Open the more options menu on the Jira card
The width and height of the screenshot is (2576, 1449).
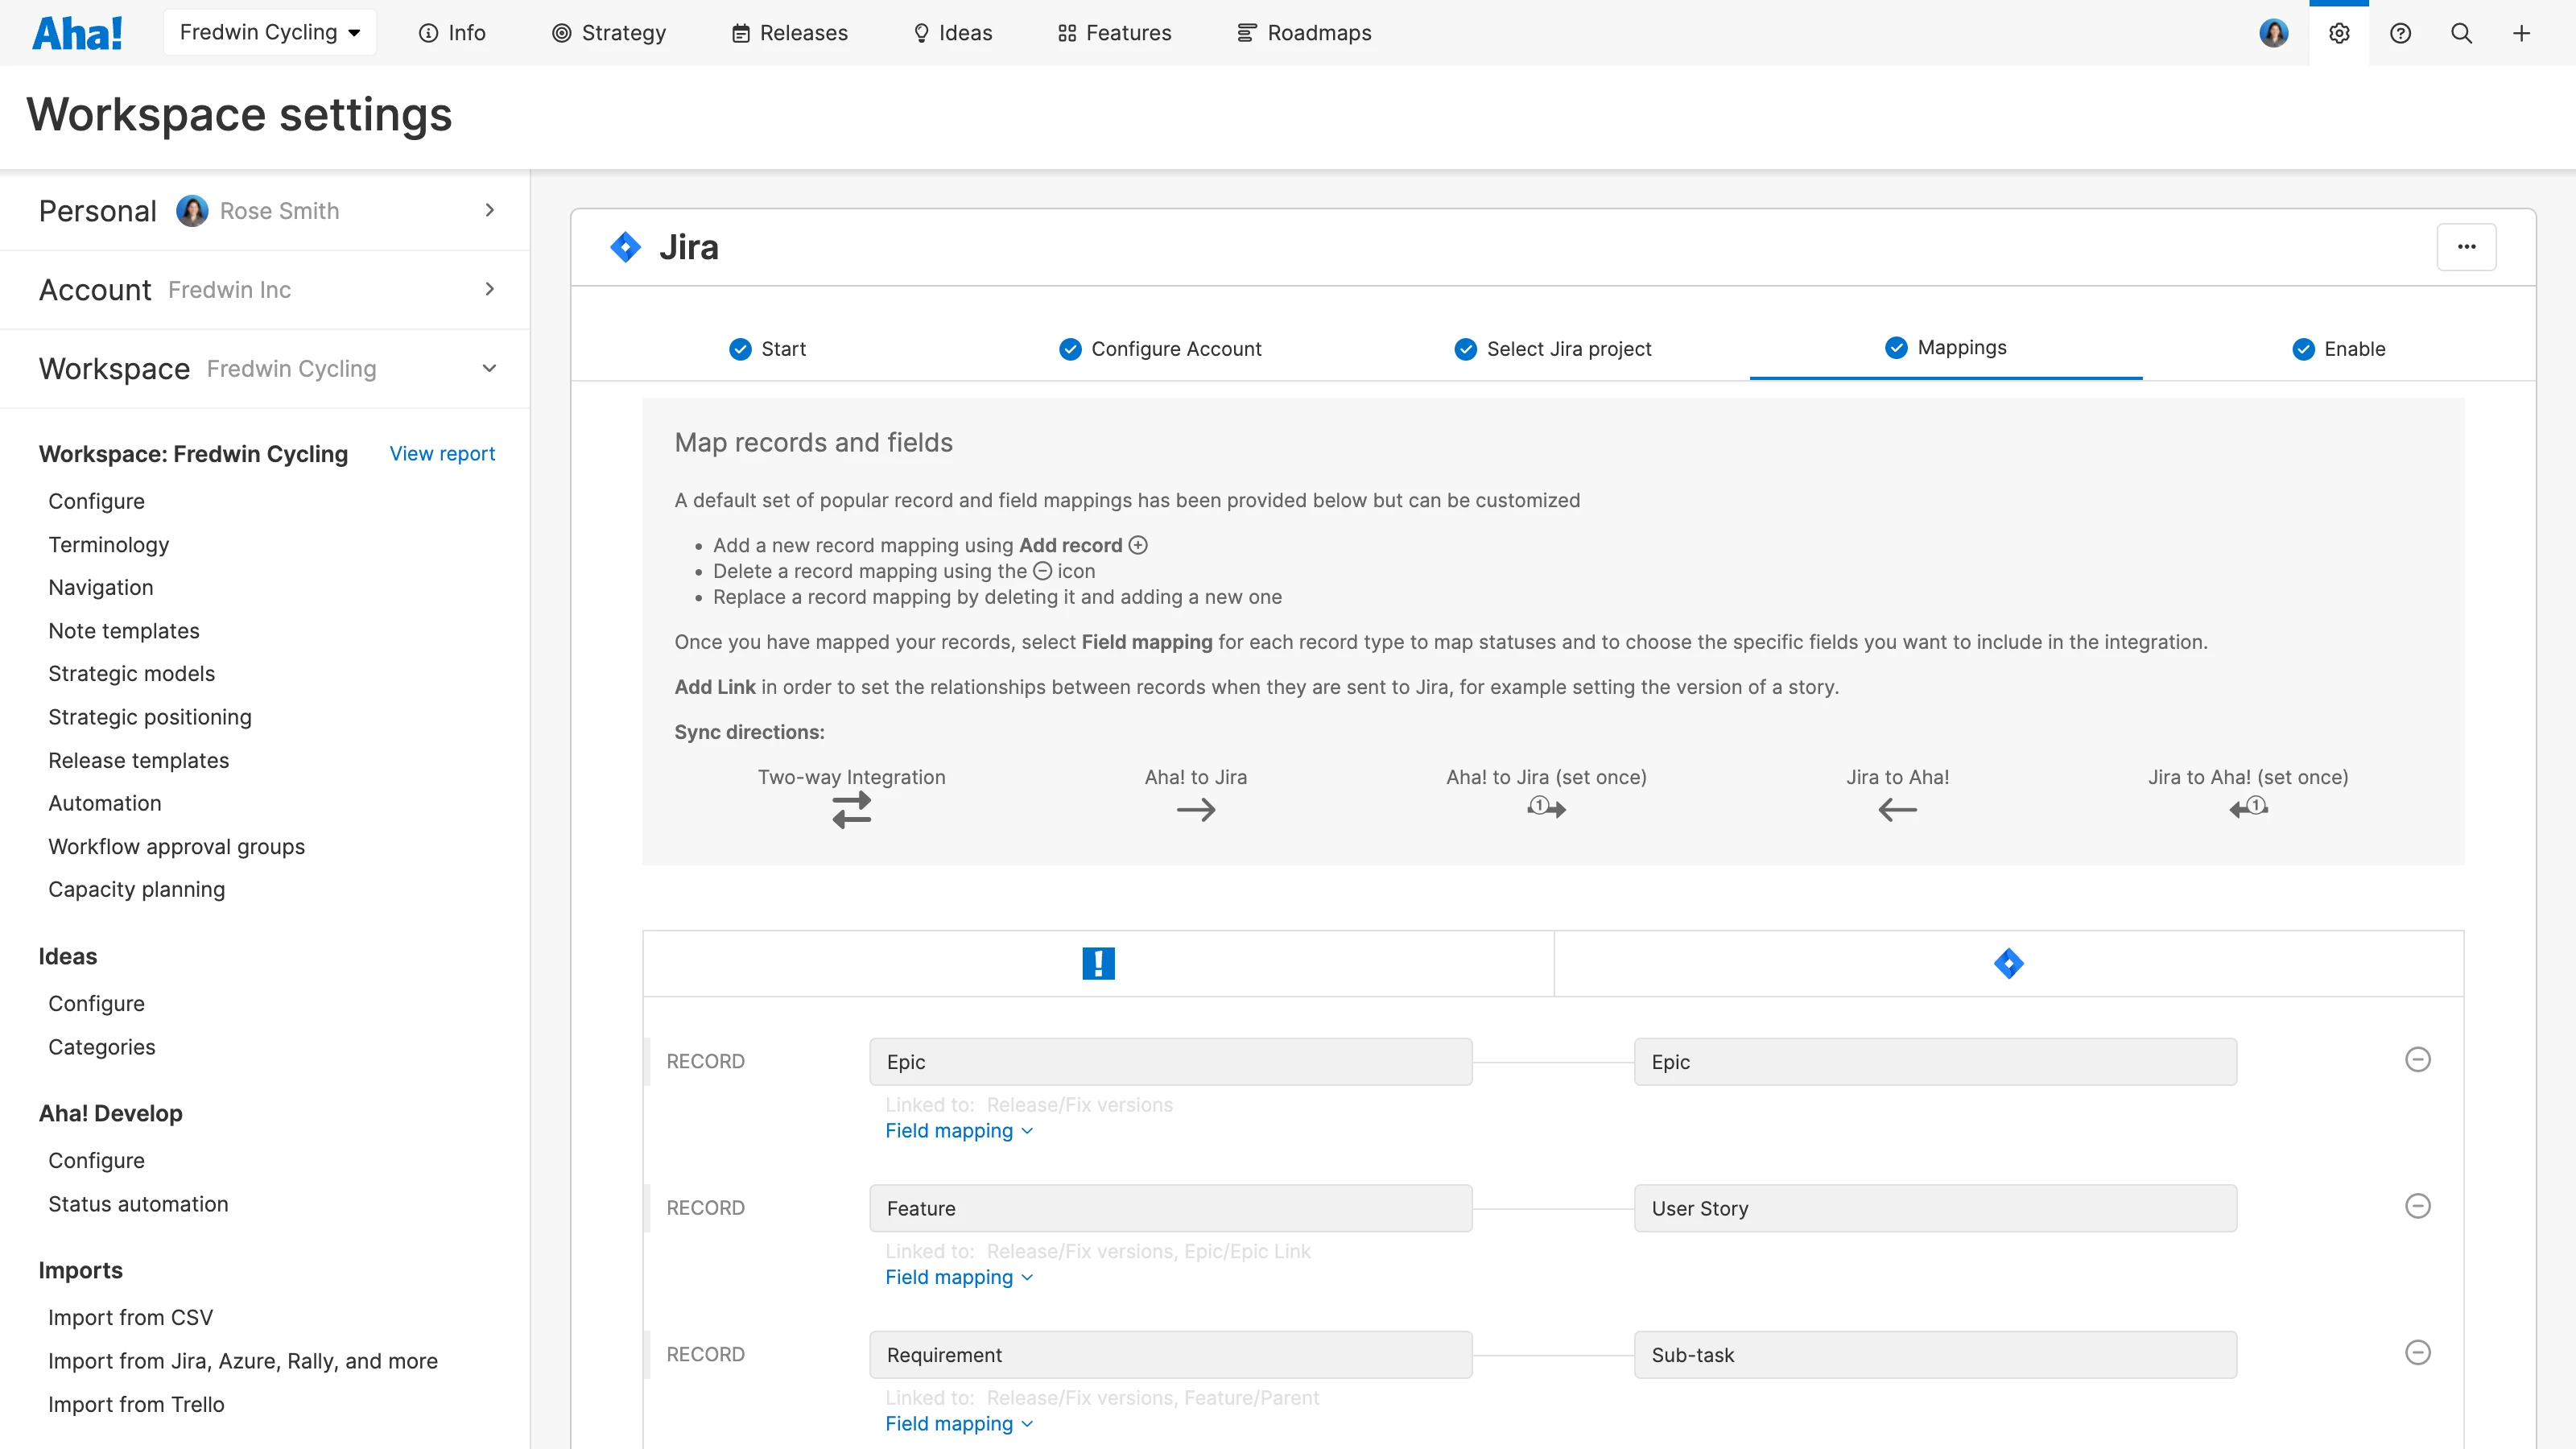(x=2467, y=246)
